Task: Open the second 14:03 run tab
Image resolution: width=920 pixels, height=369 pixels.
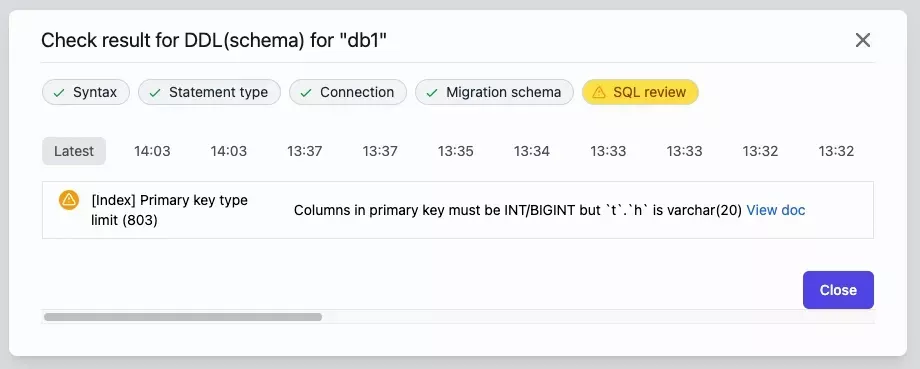Action: click(x=229, y=151)
